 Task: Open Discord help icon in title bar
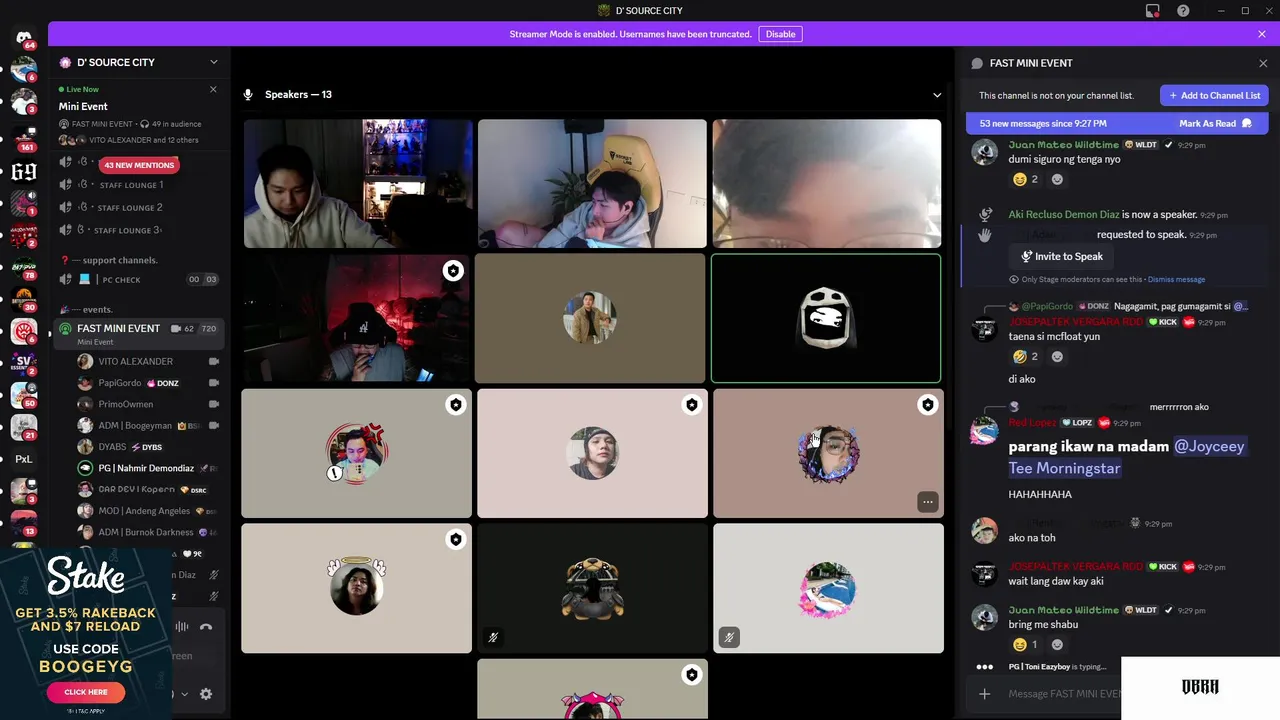tap(1183, 11)
